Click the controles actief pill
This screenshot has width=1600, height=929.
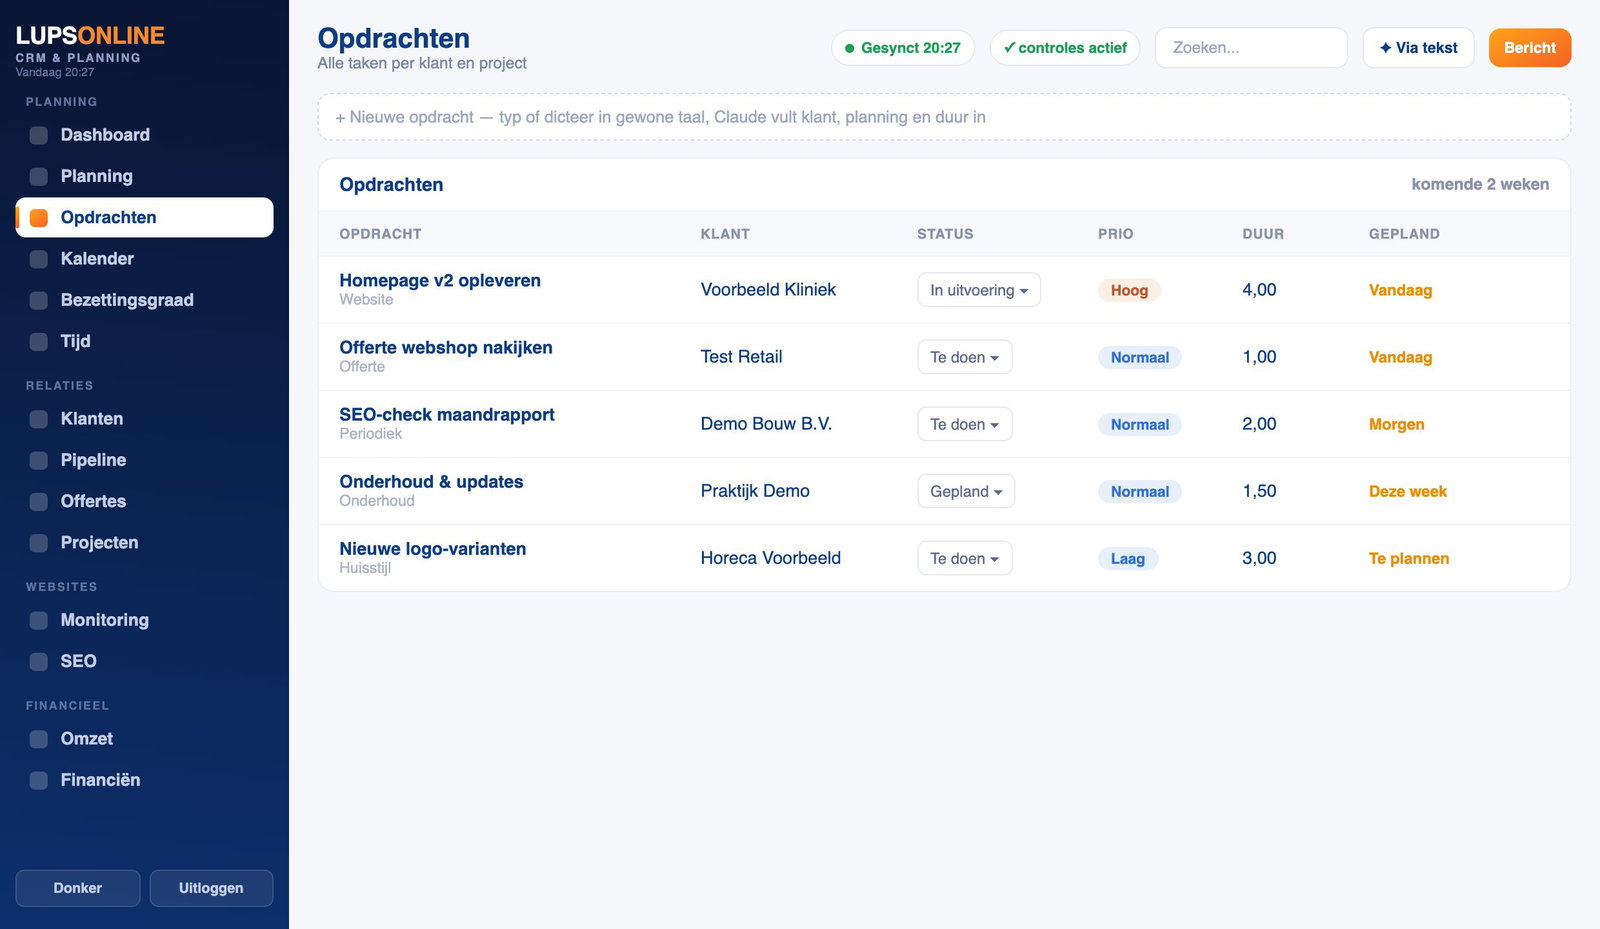[x=1065, y=48]
